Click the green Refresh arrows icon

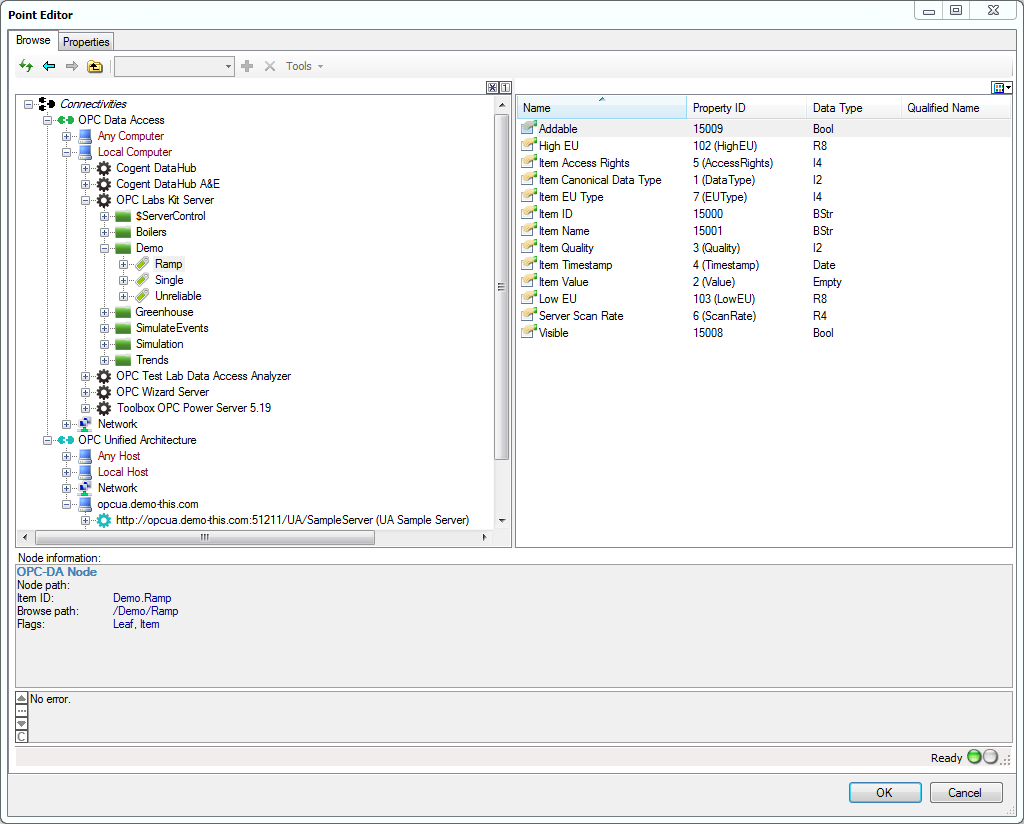coord(26,66)
